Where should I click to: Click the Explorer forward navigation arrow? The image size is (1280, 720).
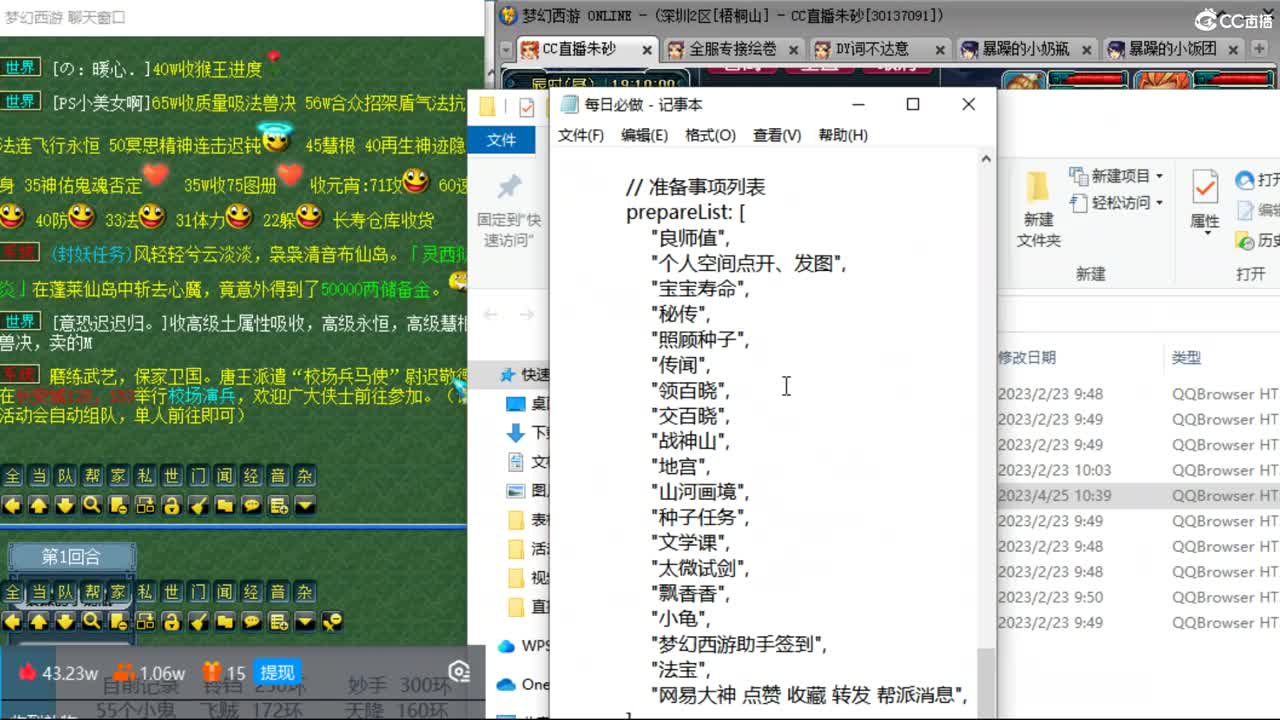(527, 315)
